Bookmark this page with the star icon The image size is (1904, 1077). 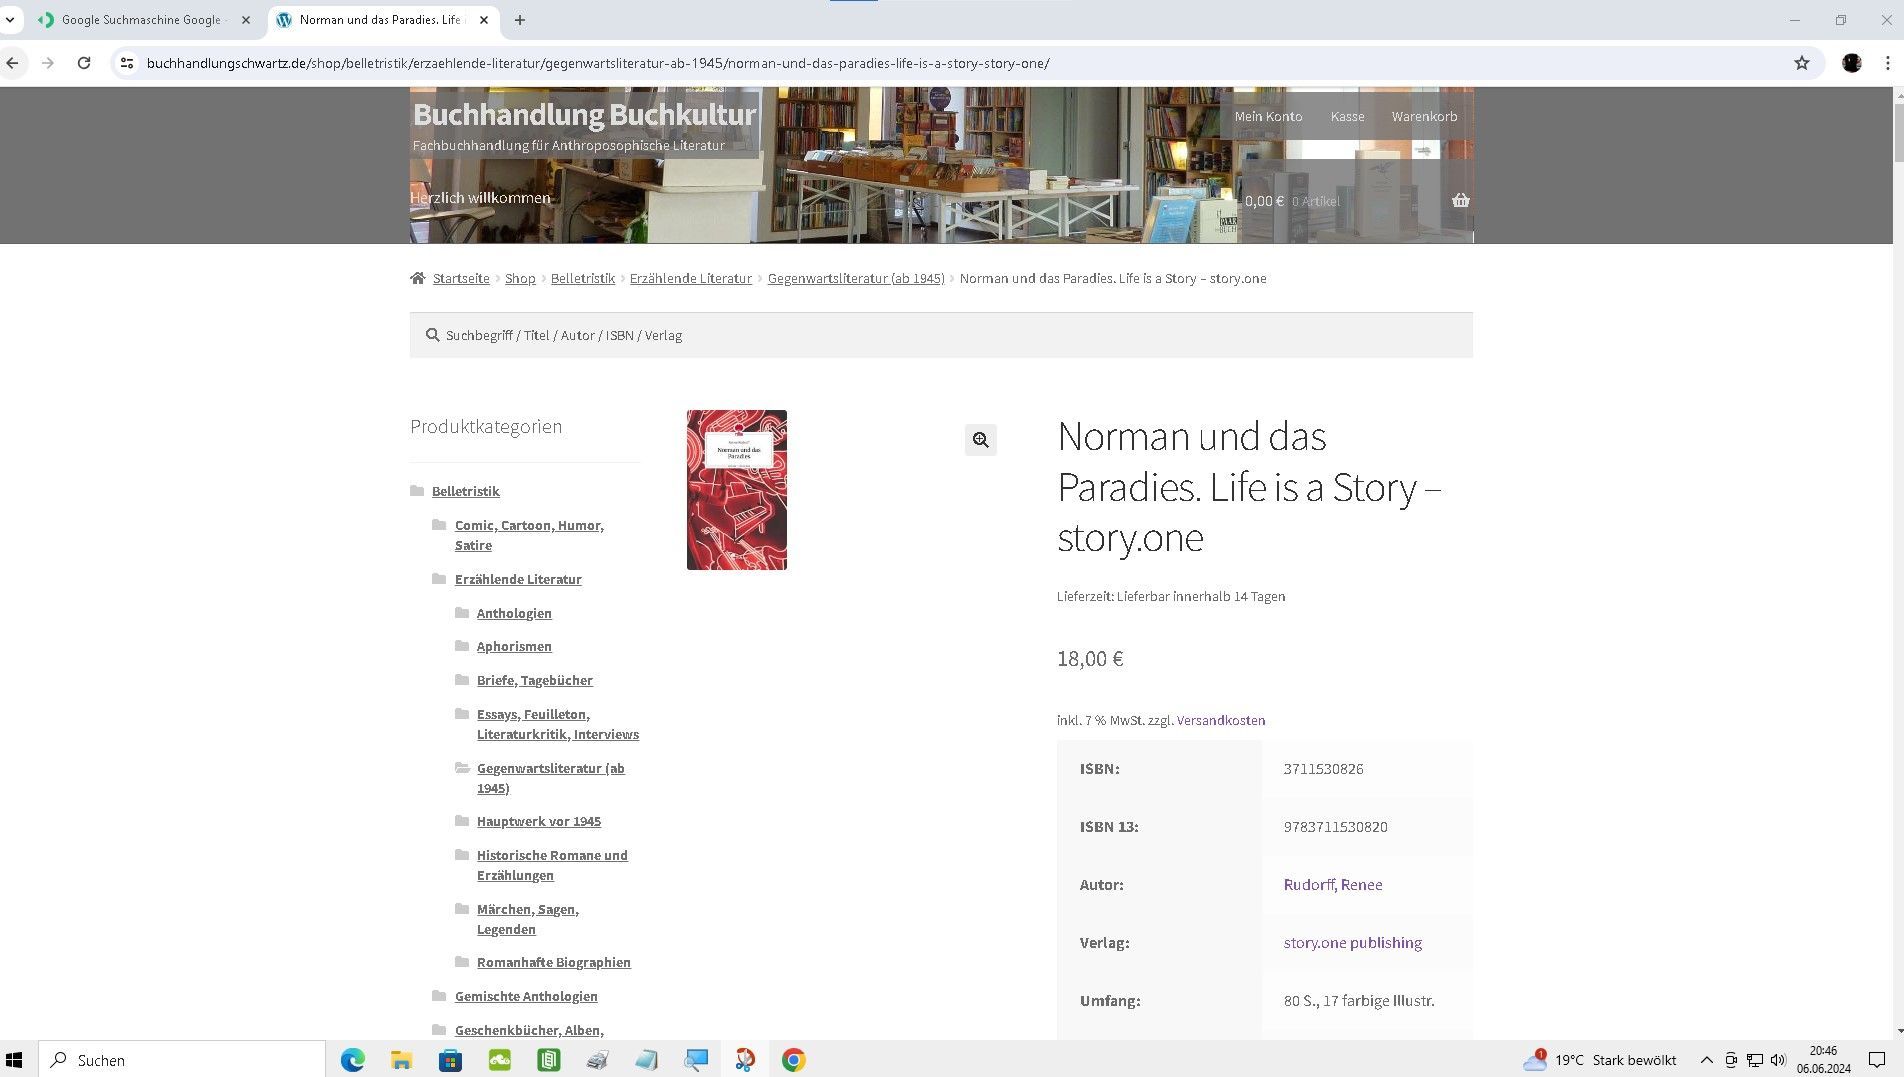click(1801, 63)
